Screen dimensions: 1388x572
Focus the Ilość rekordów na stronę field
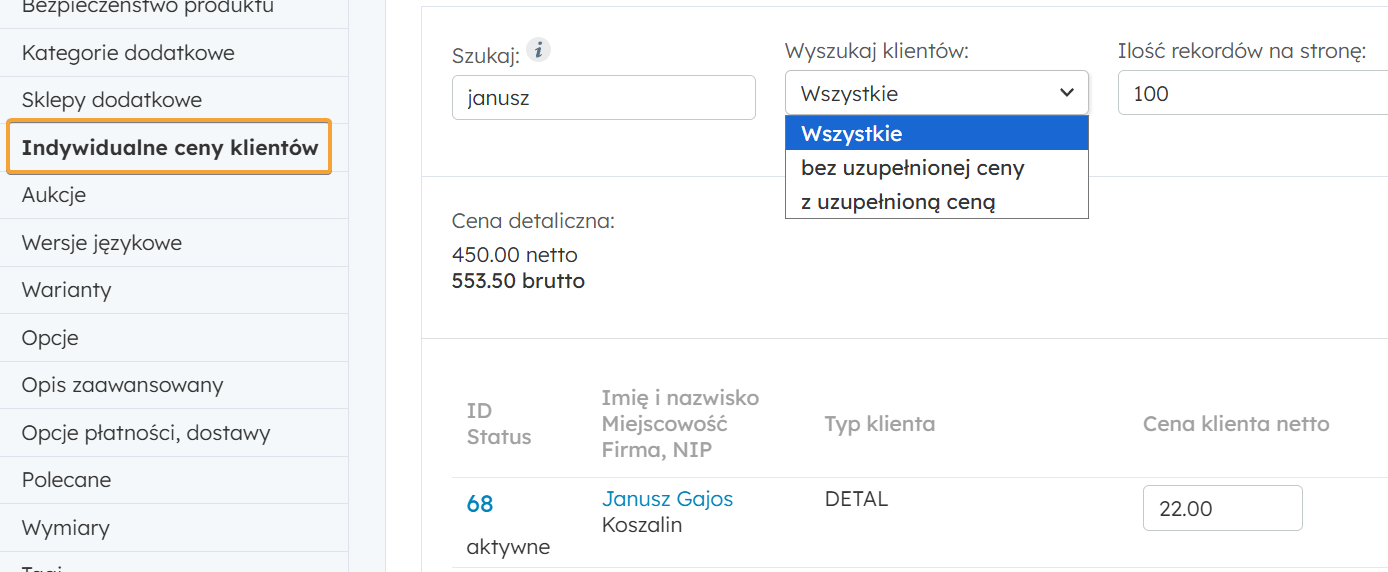coord(1250,93)
